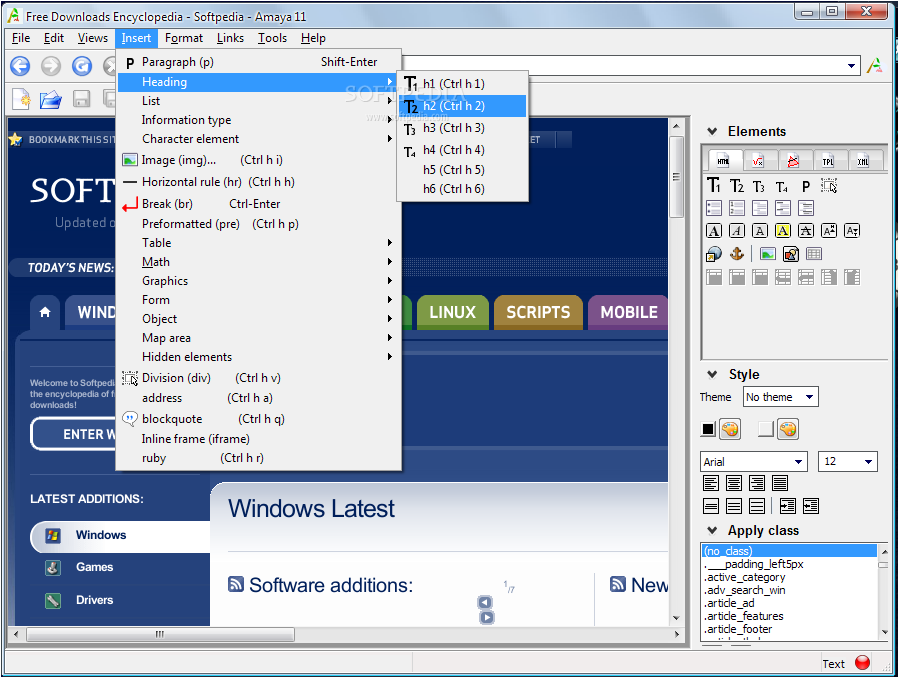
Task: Apply emphasis (italic A) in Elements panel
Action: pos(736,231)
